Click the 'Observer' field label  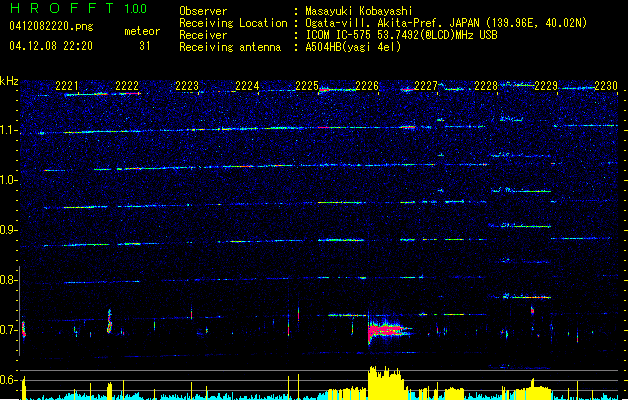click(203, 11)
